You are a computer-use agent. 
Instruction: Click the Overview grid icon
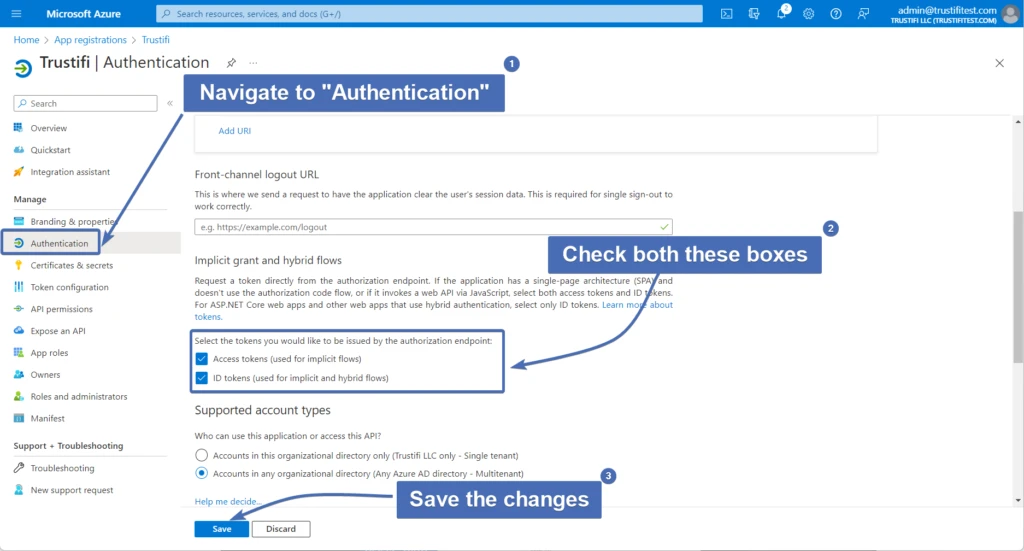click(x=18, y=128)
